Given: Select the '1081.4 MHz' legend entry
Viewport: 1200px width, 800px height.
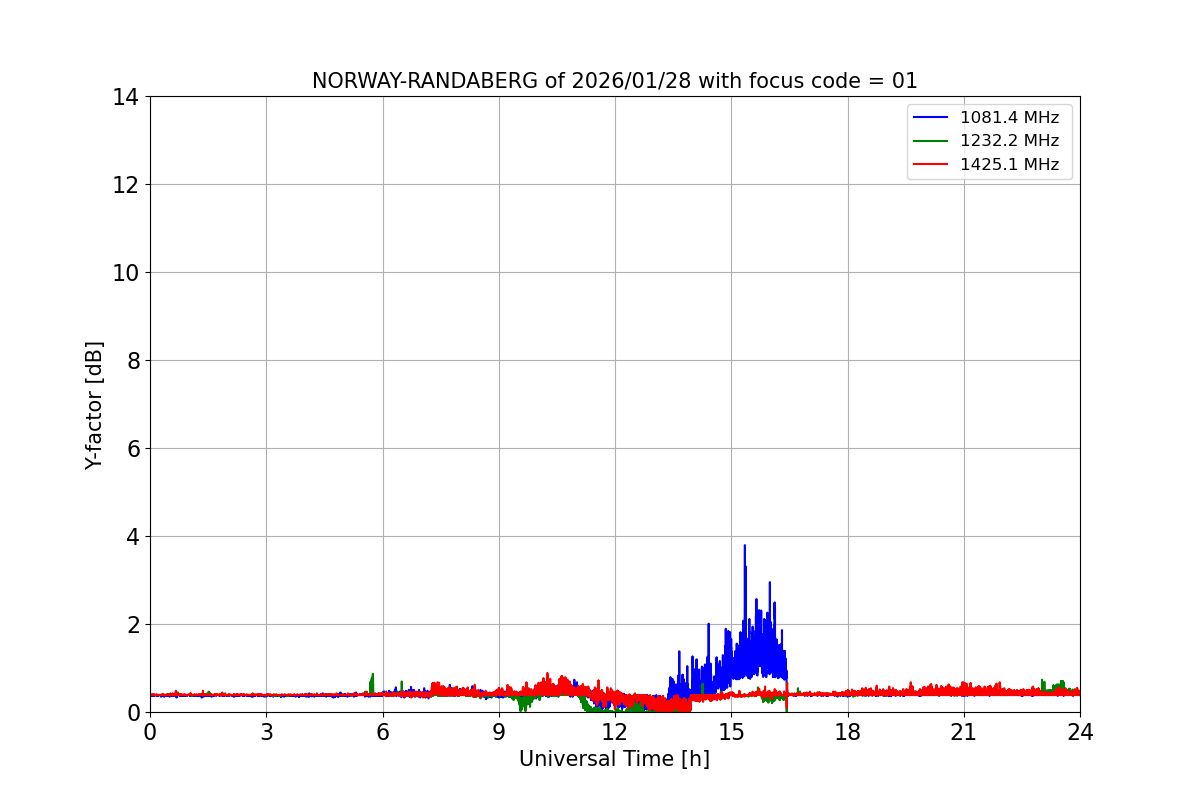Looking at the screenshot, I should point(1009,118).
